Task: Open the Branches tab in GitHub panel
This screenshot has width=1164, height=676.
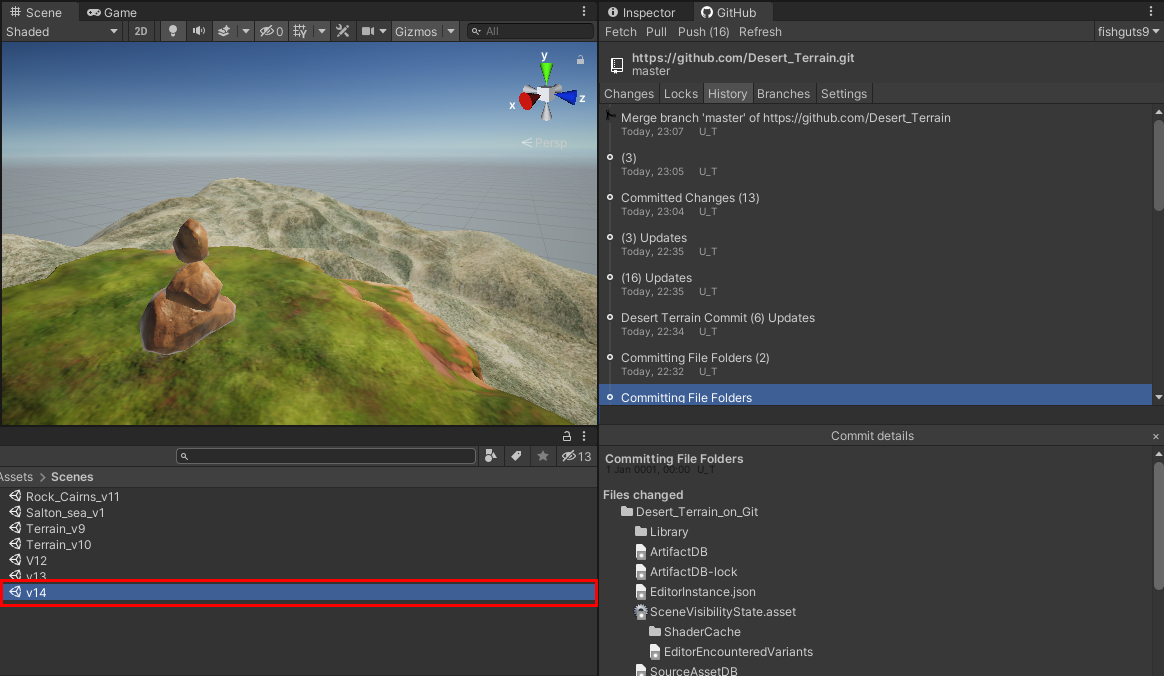Action: pyautogui.click(x=783, y=93)
